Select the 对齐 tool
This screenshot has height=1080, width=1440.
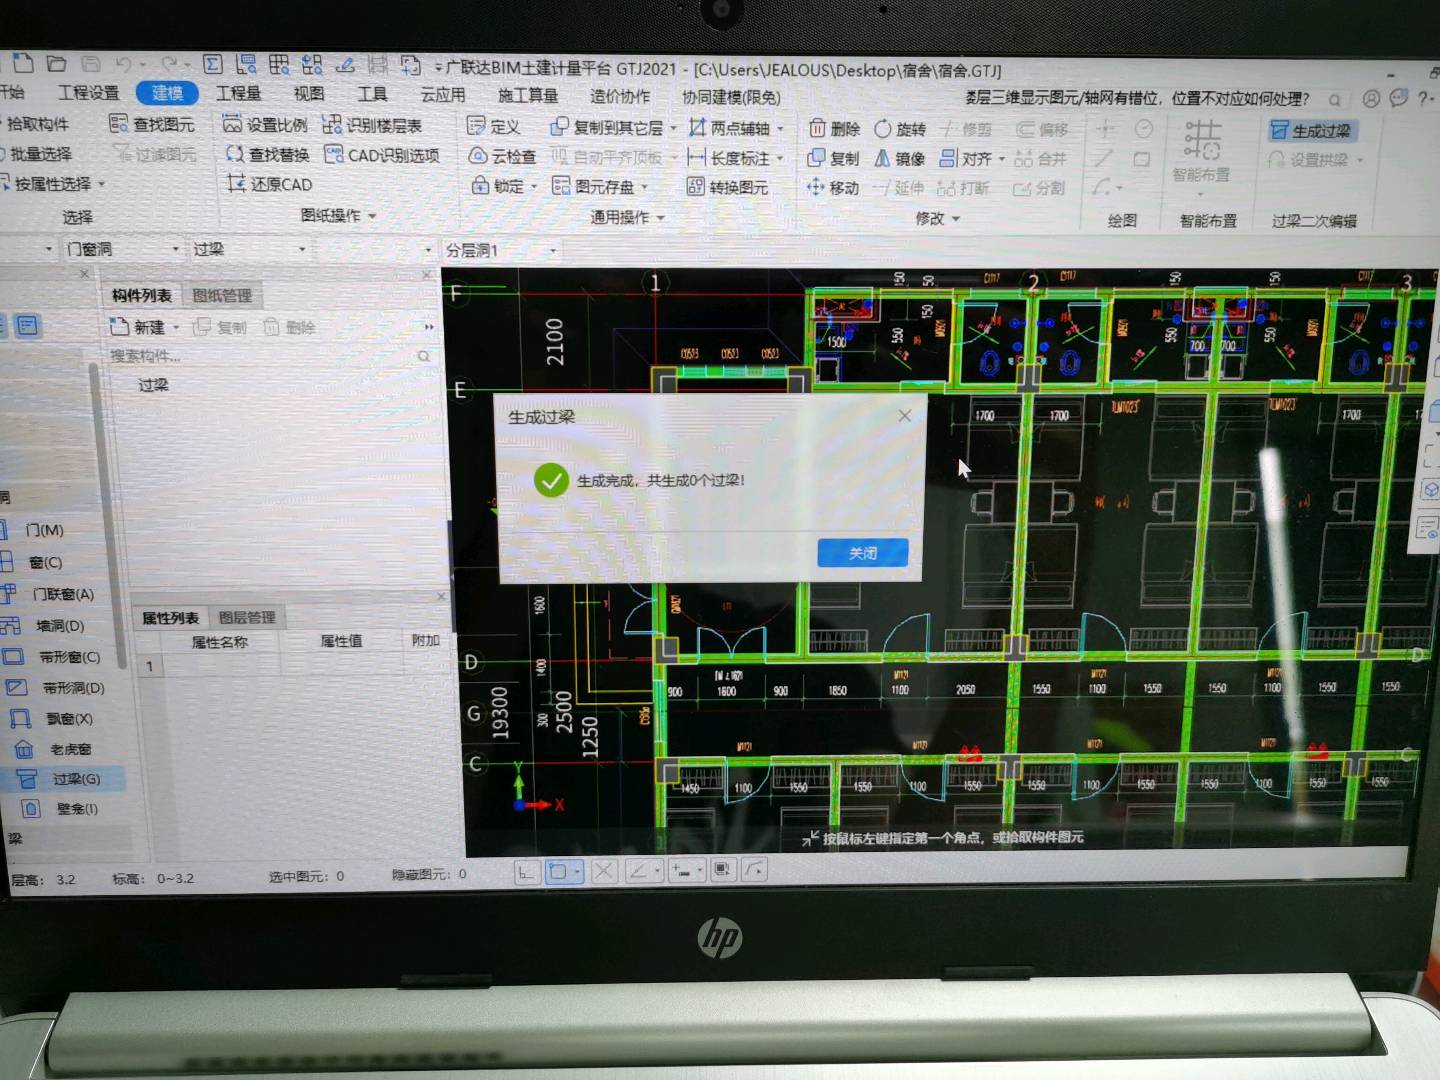point(966,158)
